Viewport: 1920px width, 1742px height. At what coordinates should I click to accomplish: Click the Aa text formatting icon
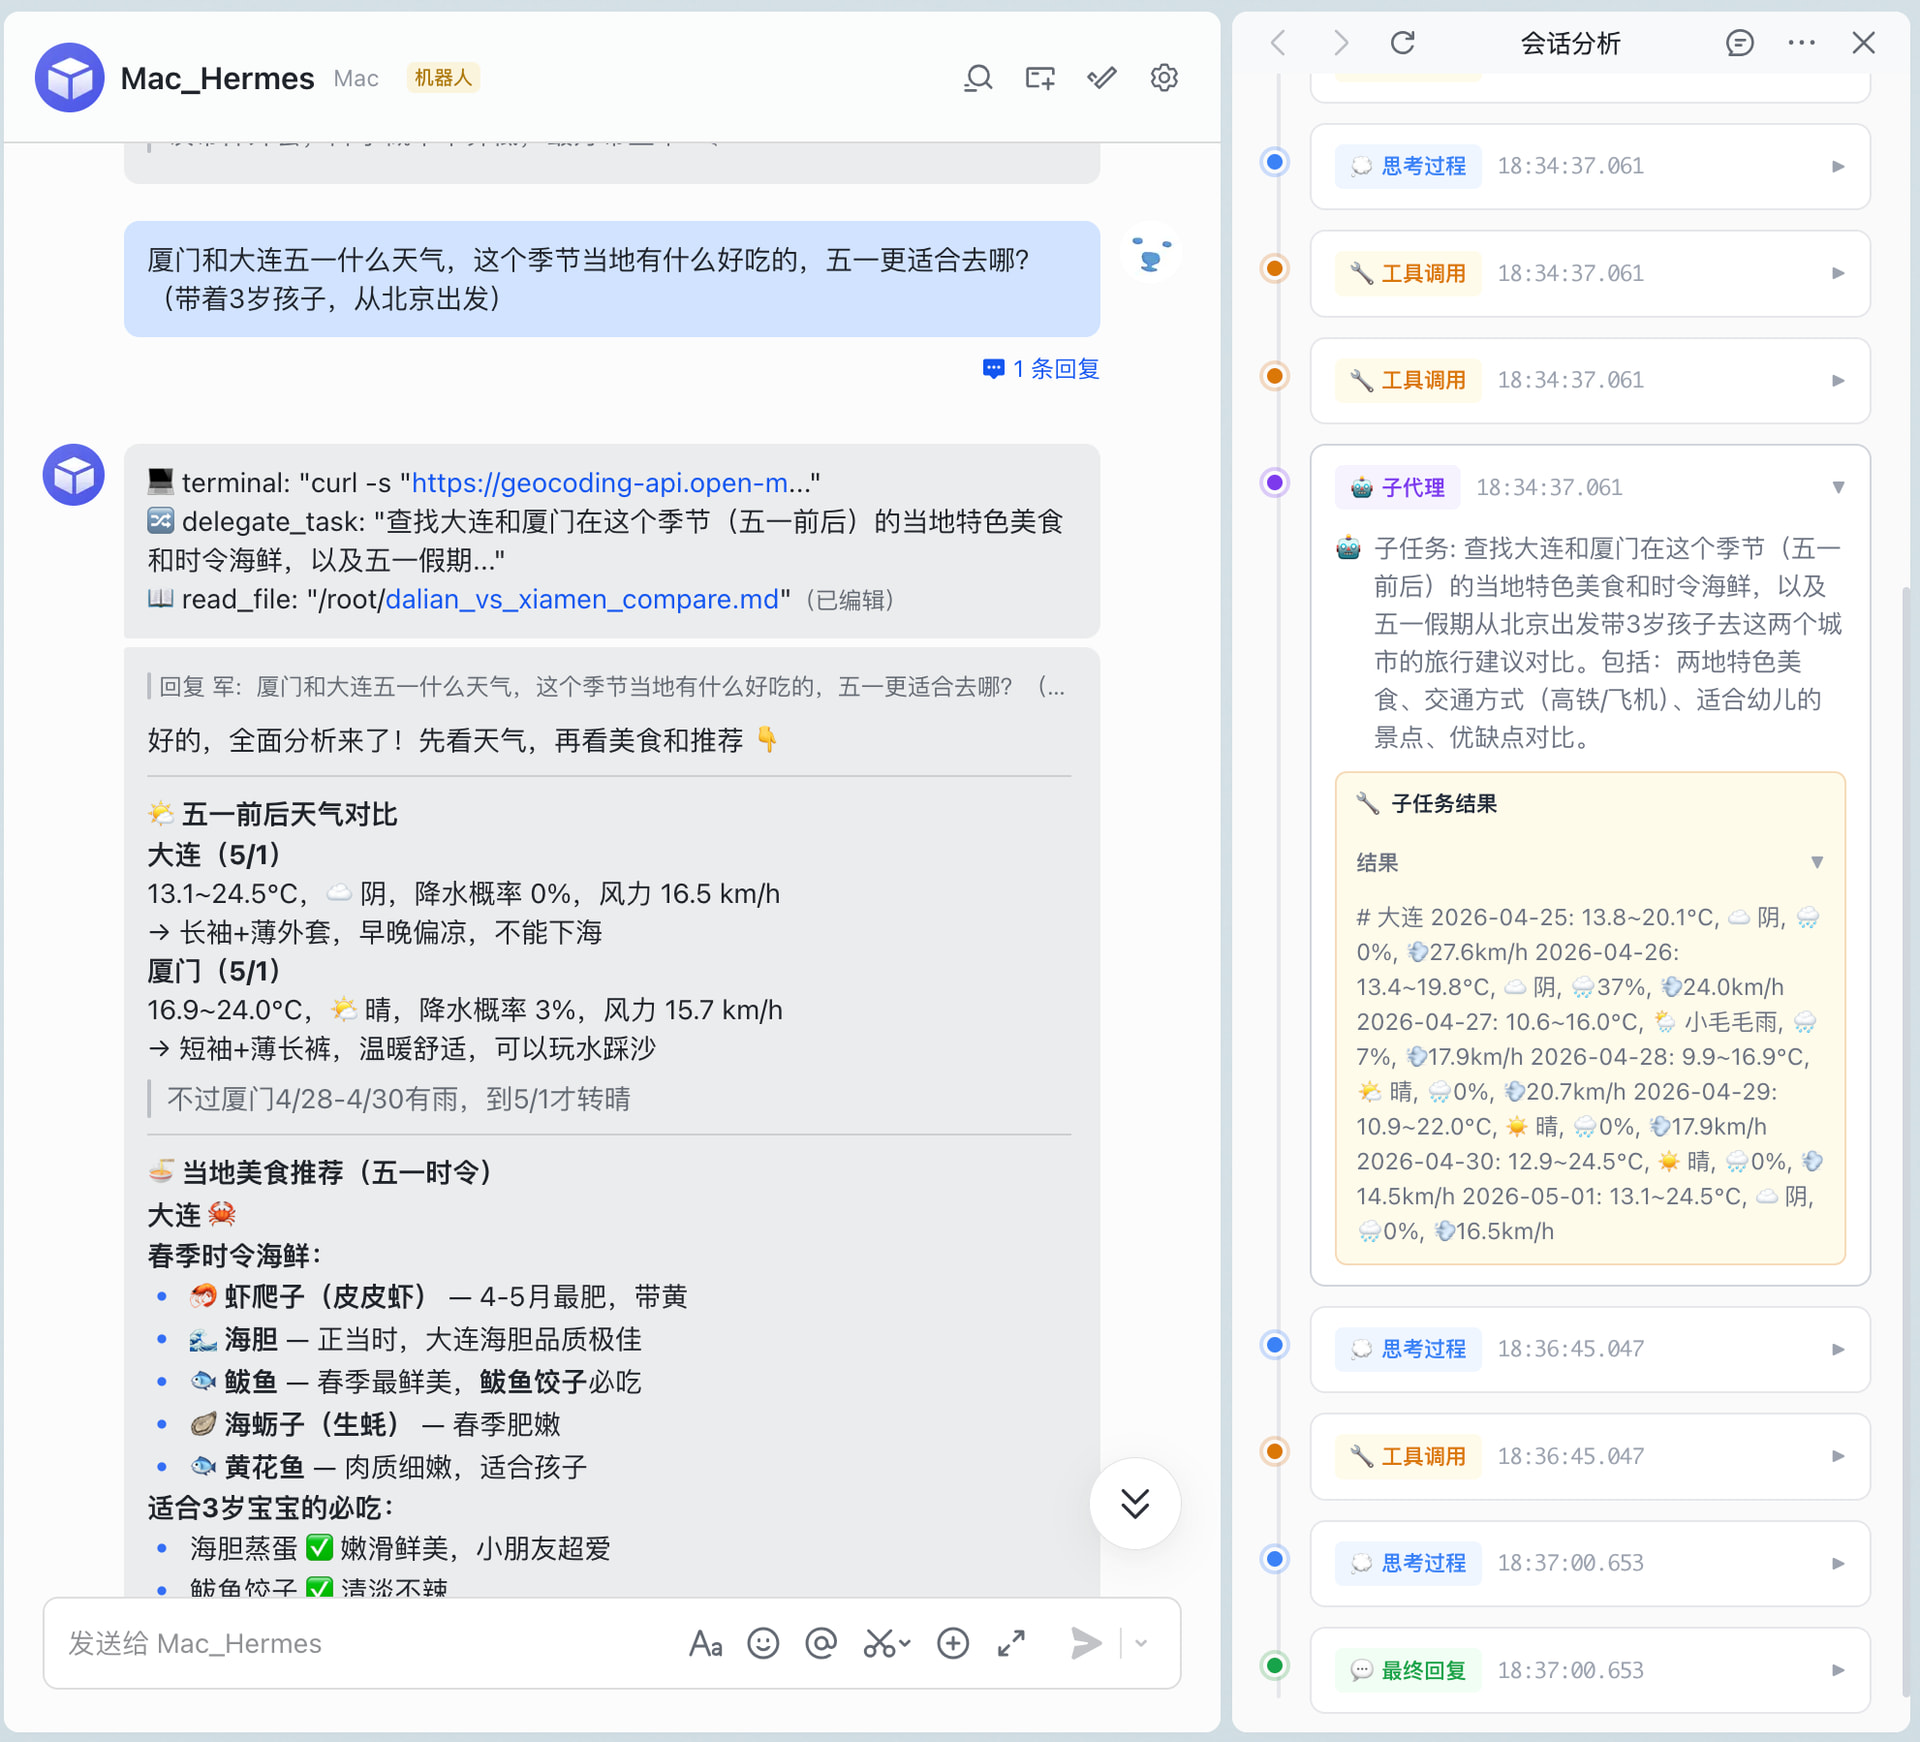(705, 1643)
